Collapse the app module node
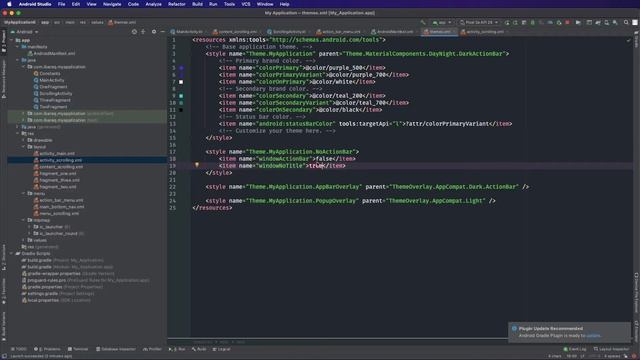 (x=12, y=40)
